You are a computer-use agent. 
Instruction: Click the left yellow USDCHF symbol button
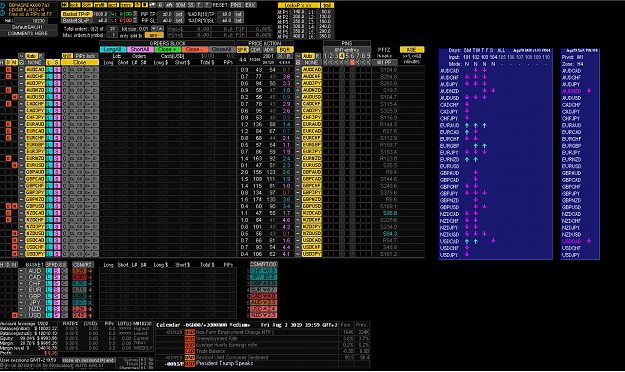coord(35,247)
